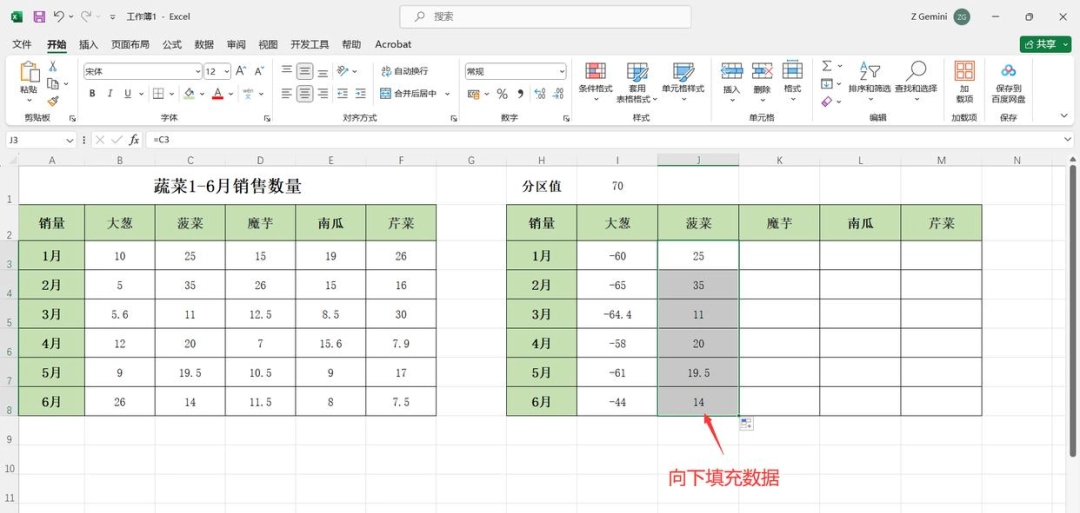Click the Format Painter brush icon
Image resolution: width=1080 pixels, height=513 pixels.
click(x=52, y=101)
